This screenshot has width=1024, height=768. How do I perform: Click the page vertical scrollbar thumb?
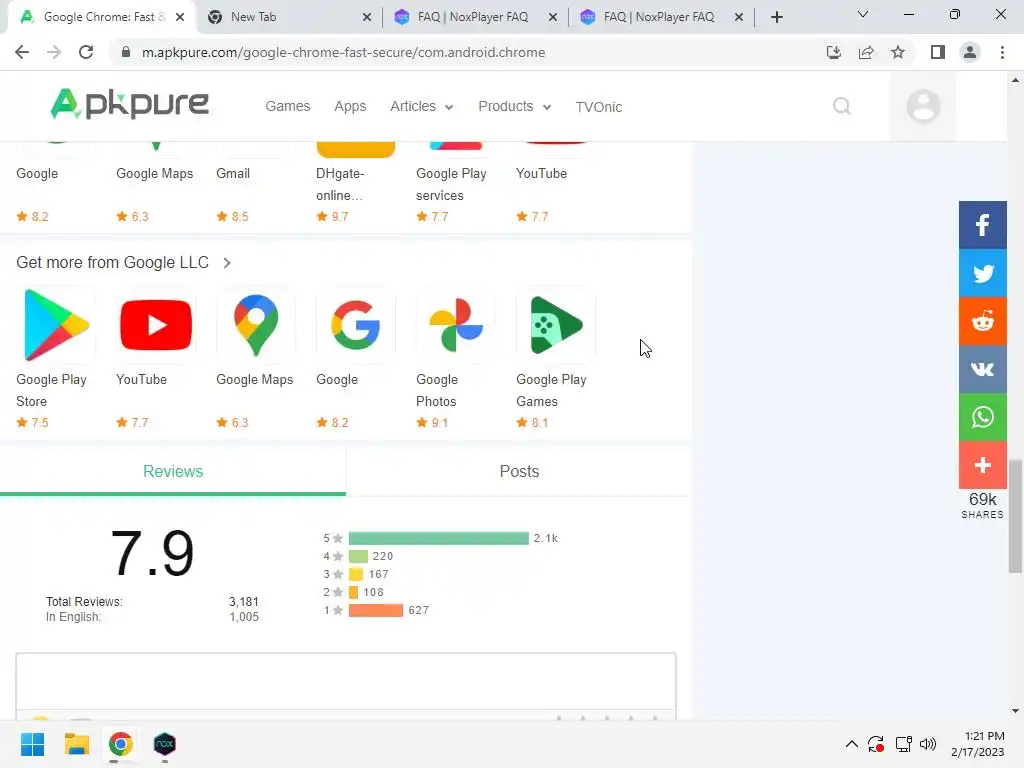point(1015,516)
